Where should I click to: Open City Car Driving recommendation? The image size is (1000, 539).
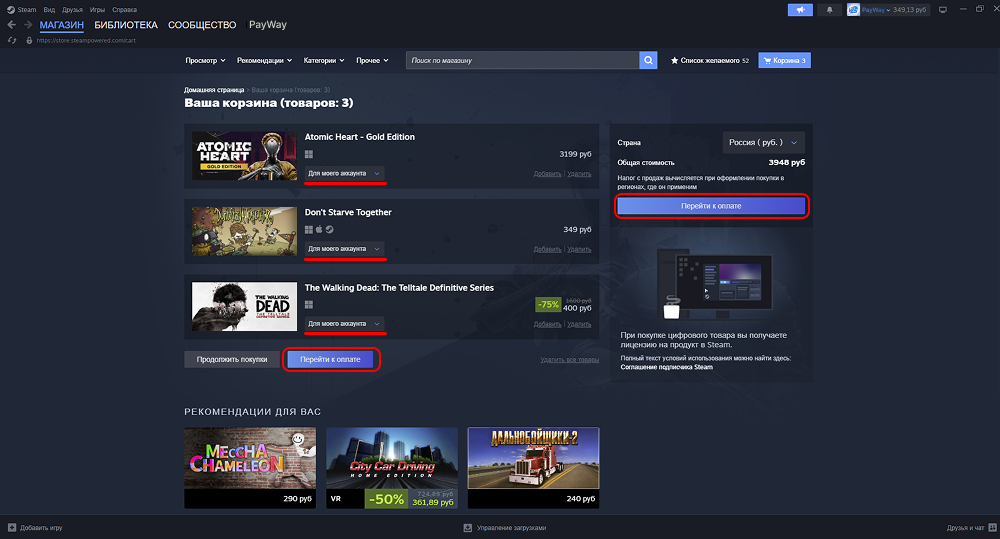pyautogui.click(x=392, y=468)
